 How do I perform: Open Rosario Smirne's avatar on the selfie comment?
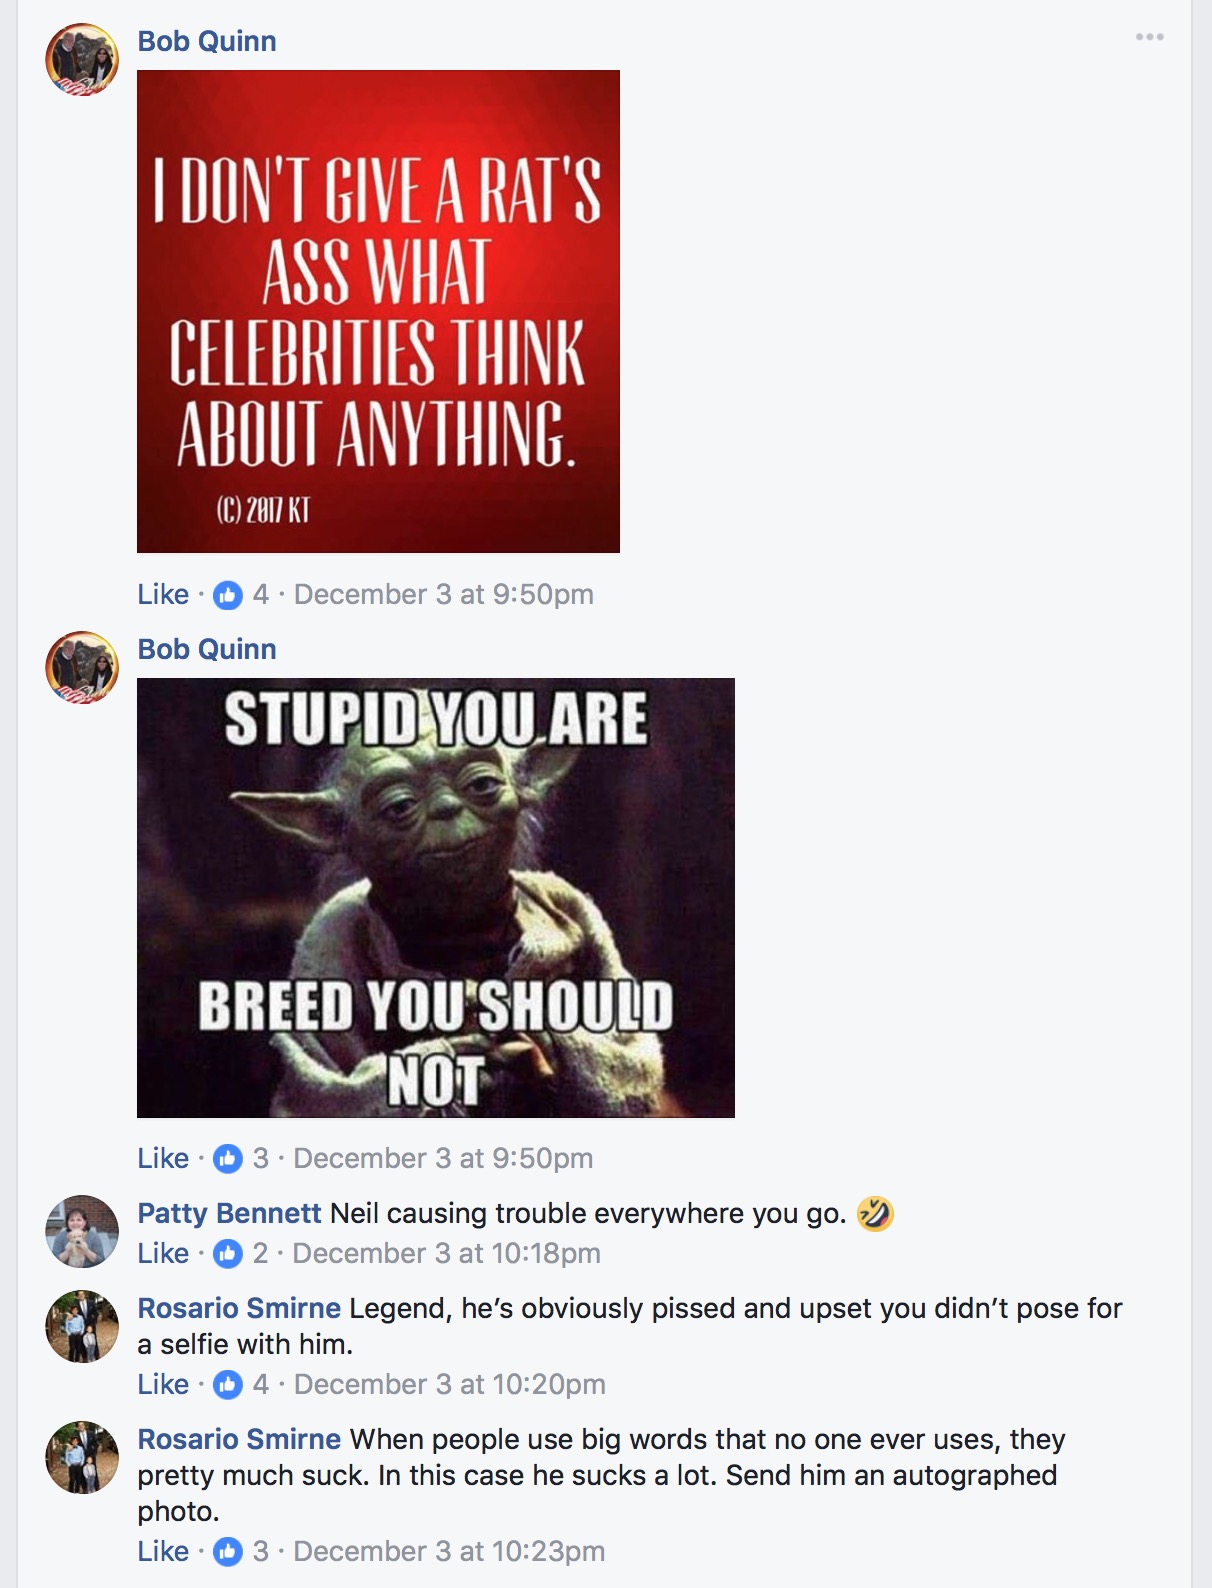[x=82, y=1327]
